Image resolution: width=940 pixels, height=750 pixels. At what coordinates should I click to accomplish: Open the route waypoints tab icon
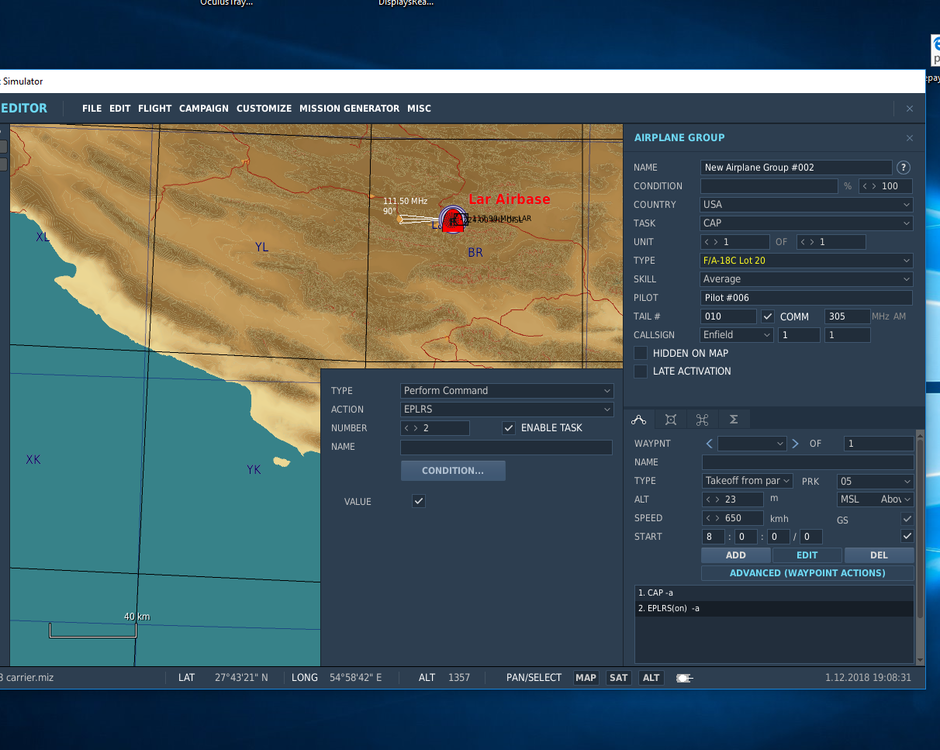(639, 419)
